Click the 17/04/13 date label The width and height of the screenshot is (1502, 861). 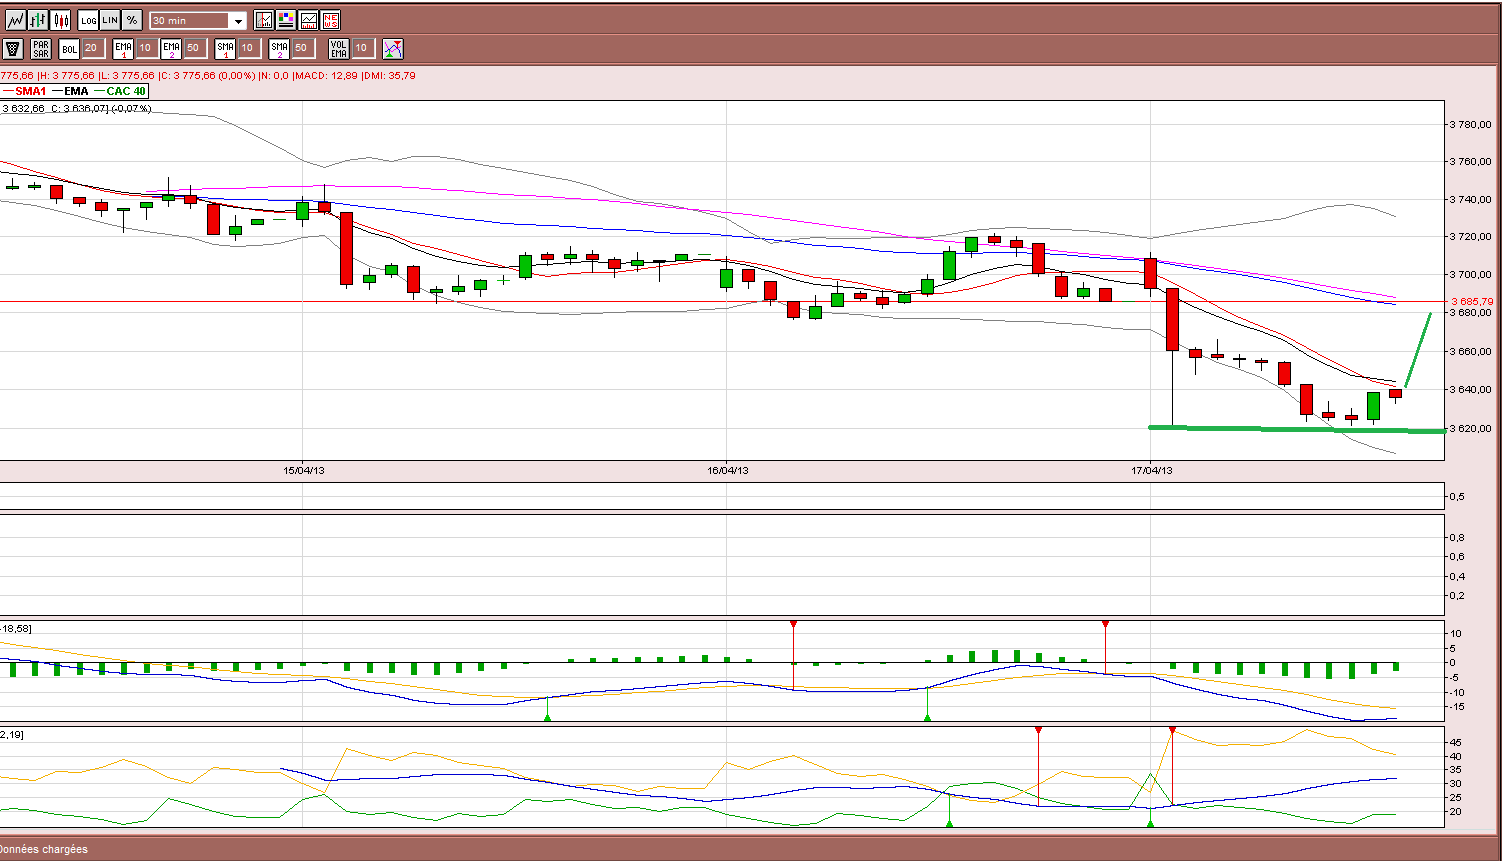1152,470
